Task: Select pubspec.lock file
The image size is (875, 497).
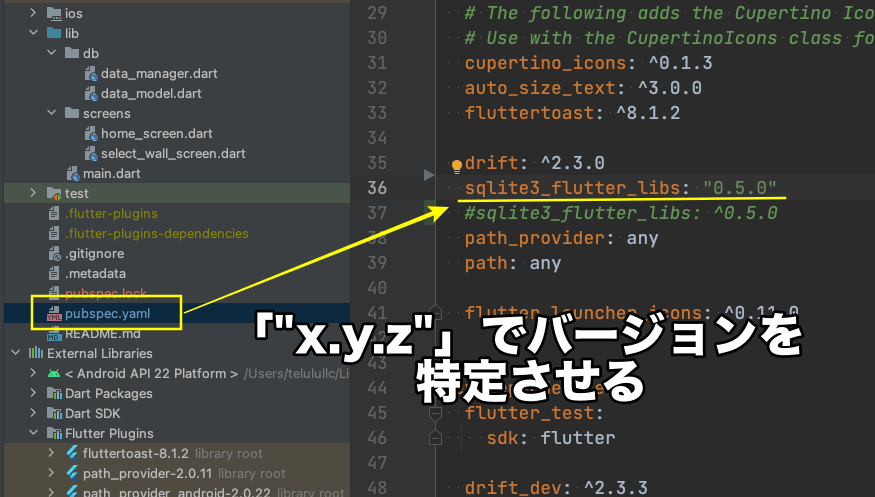Action: (x=106, y=293)
